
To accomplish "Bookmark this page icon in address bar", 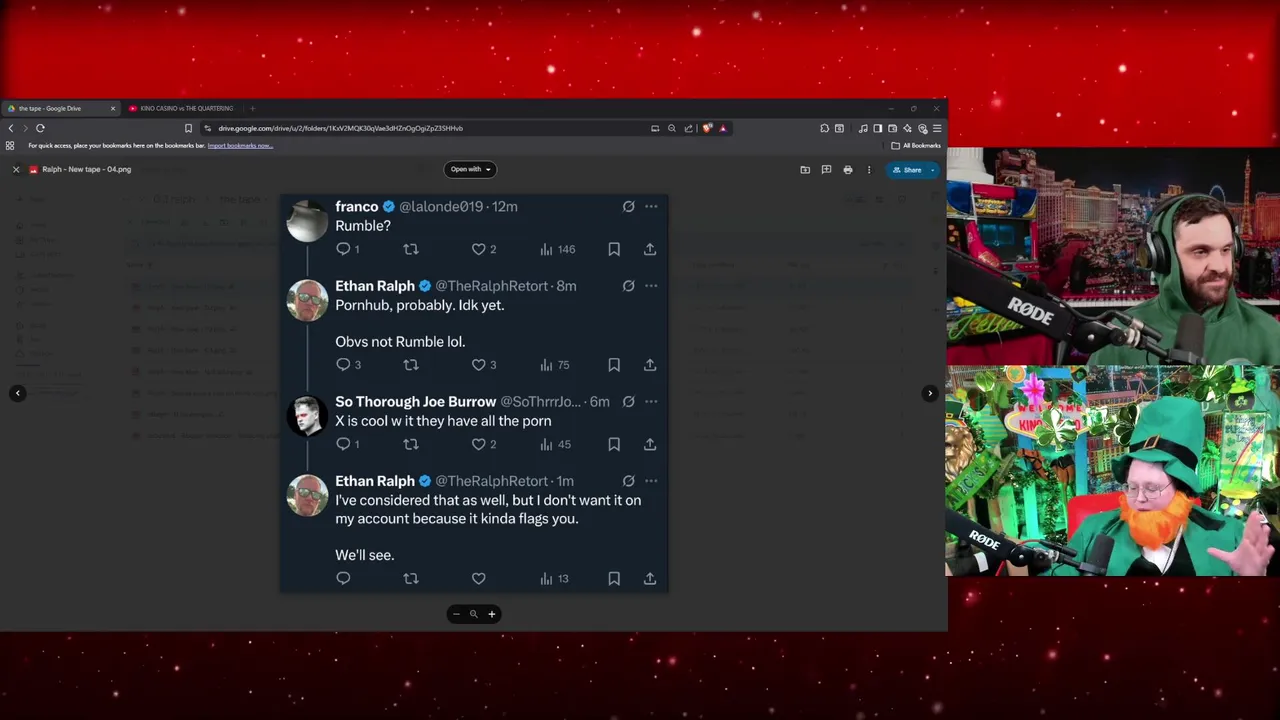I will 188,128.
